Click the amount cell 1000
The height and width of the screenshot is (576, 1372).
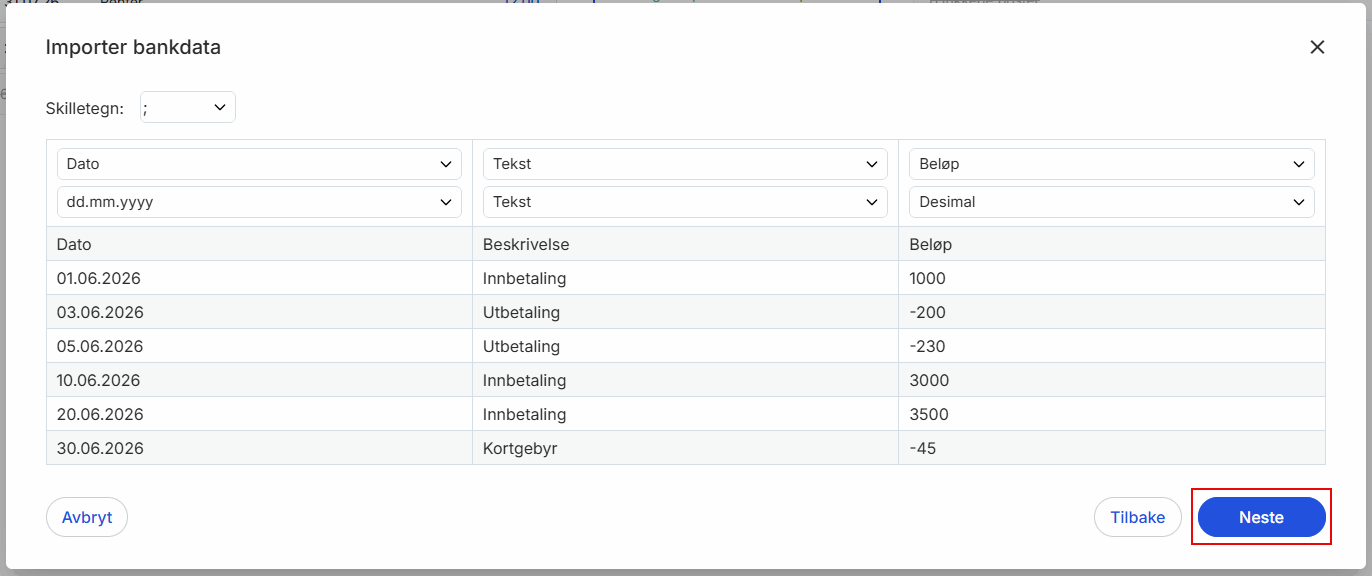(x=1112, y=278)
